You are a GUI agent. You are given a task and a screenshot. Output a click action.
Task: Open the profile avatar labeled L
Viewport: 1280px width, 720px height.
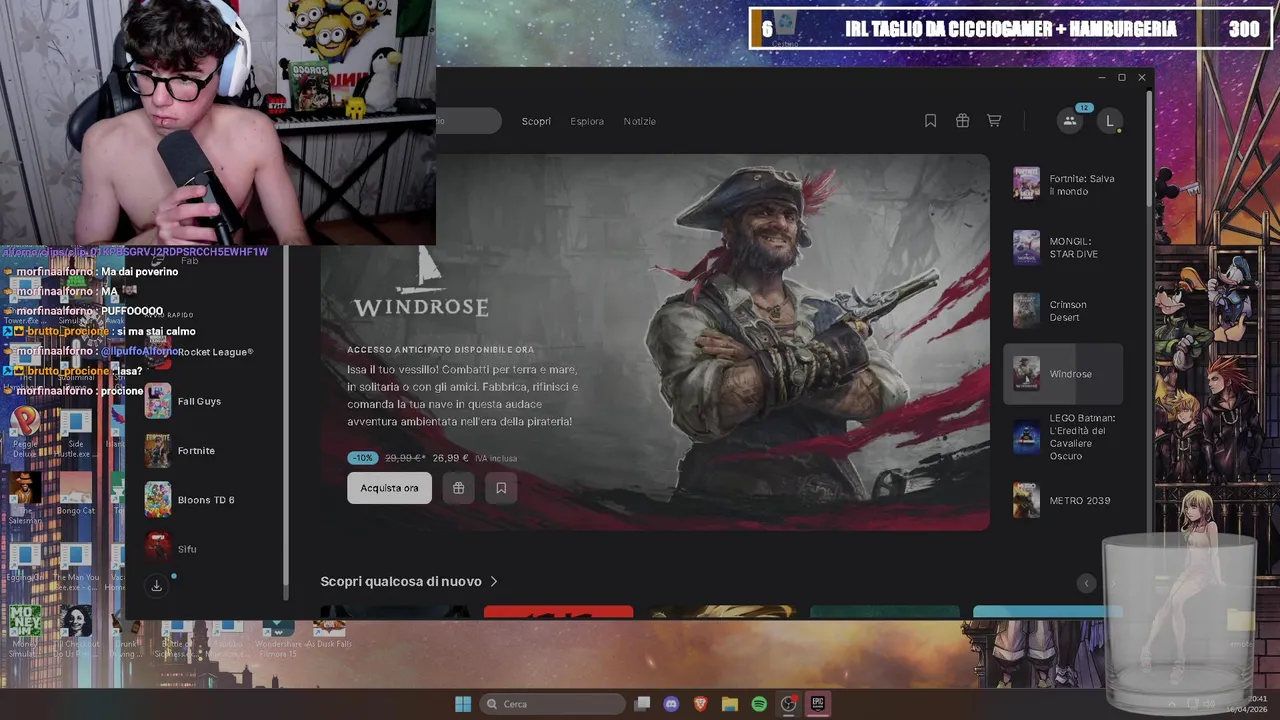[x=1109, y=121]
